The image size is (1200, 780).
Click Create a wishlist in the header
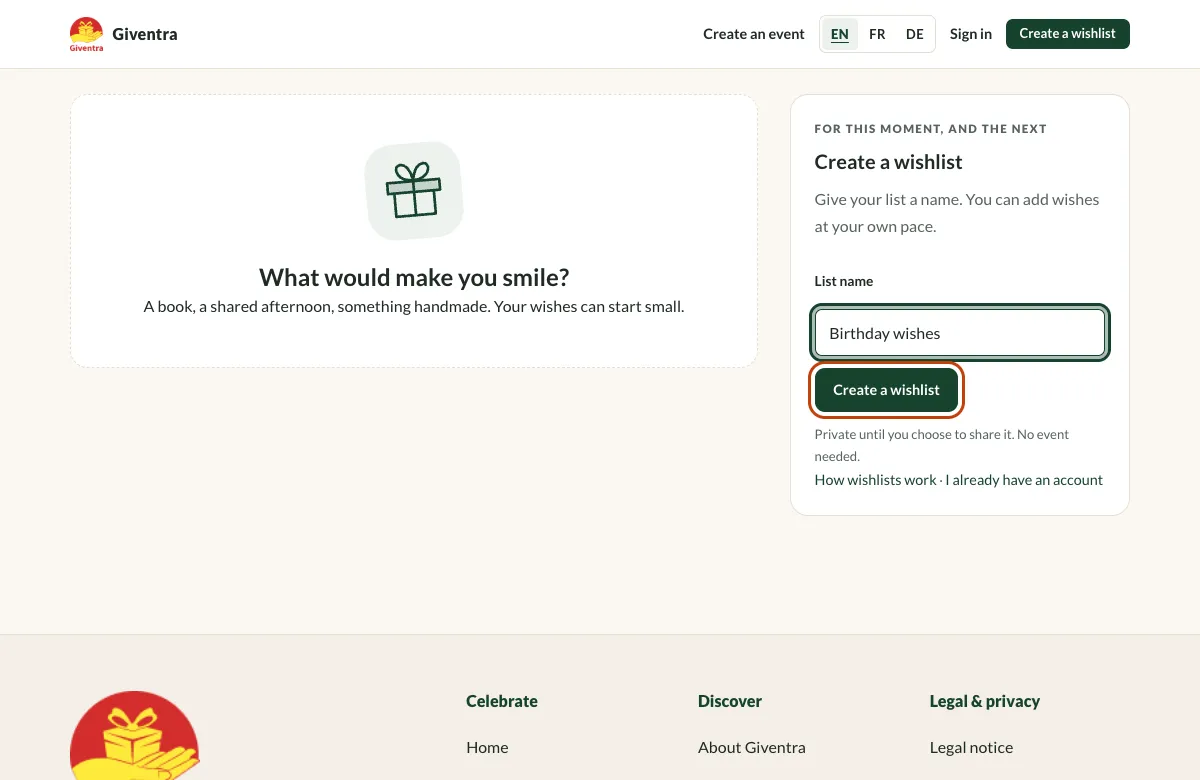tap(1068, 34)
